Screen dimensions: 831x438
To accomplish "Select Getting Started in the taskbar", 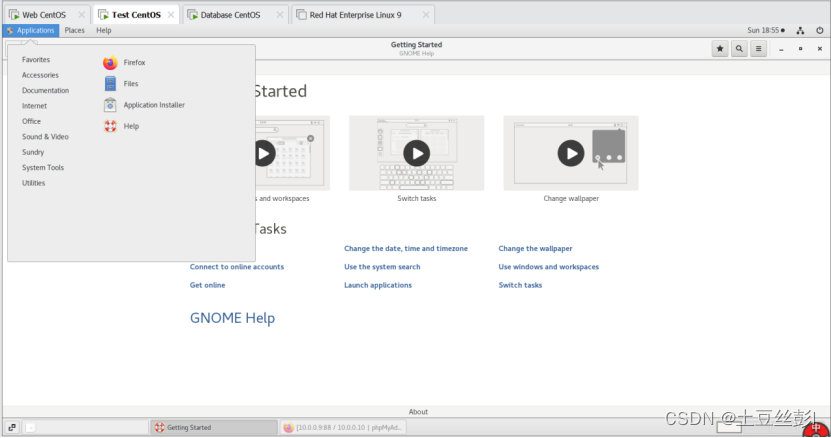I will pyautogui.click(x=214, y=427).
